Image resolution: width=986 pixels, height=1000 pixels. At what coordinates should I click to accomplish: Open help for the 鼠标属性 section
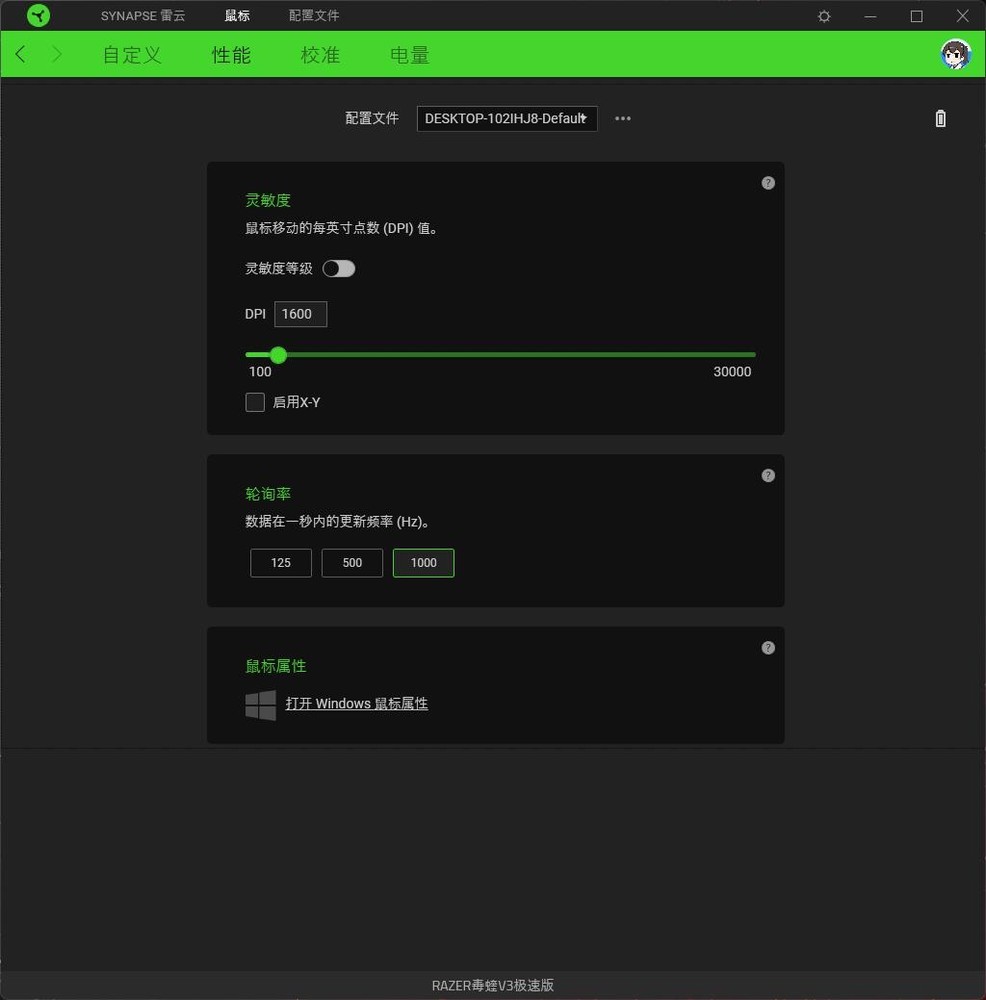(768, 648)
